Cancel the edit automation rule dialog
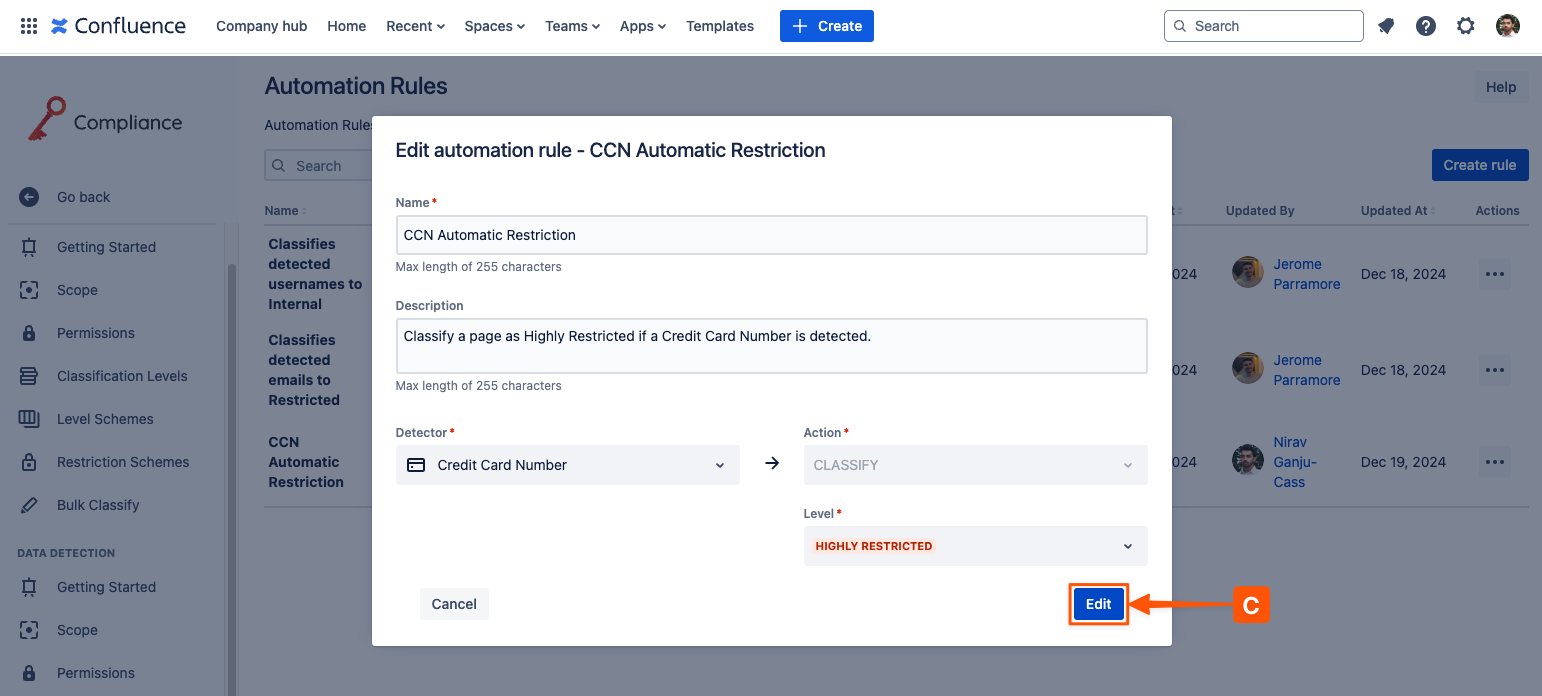Screen dimensions: 1542x696 454,604
